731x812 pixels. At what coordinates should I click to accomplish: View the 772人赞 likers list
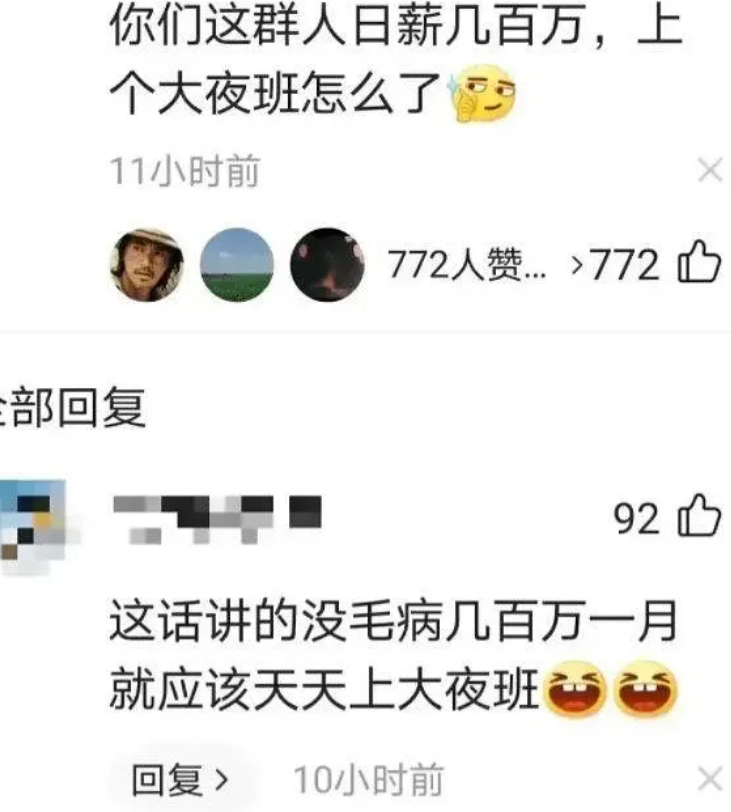(466, 265)
